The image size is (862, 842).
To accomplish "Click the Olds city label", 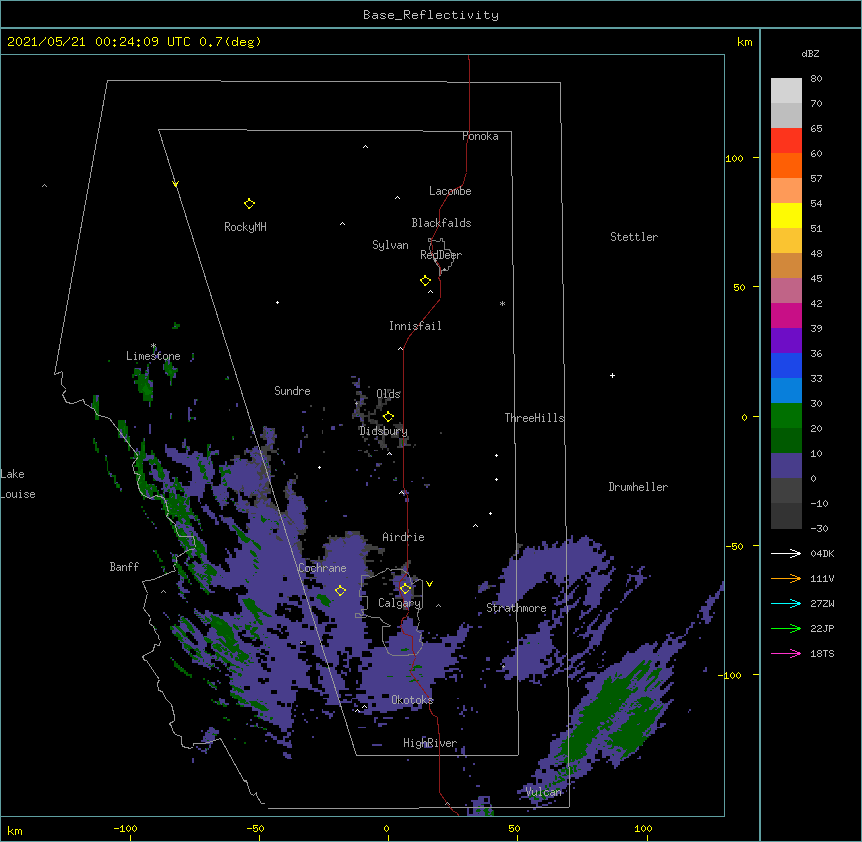I will tap(388, 394).
